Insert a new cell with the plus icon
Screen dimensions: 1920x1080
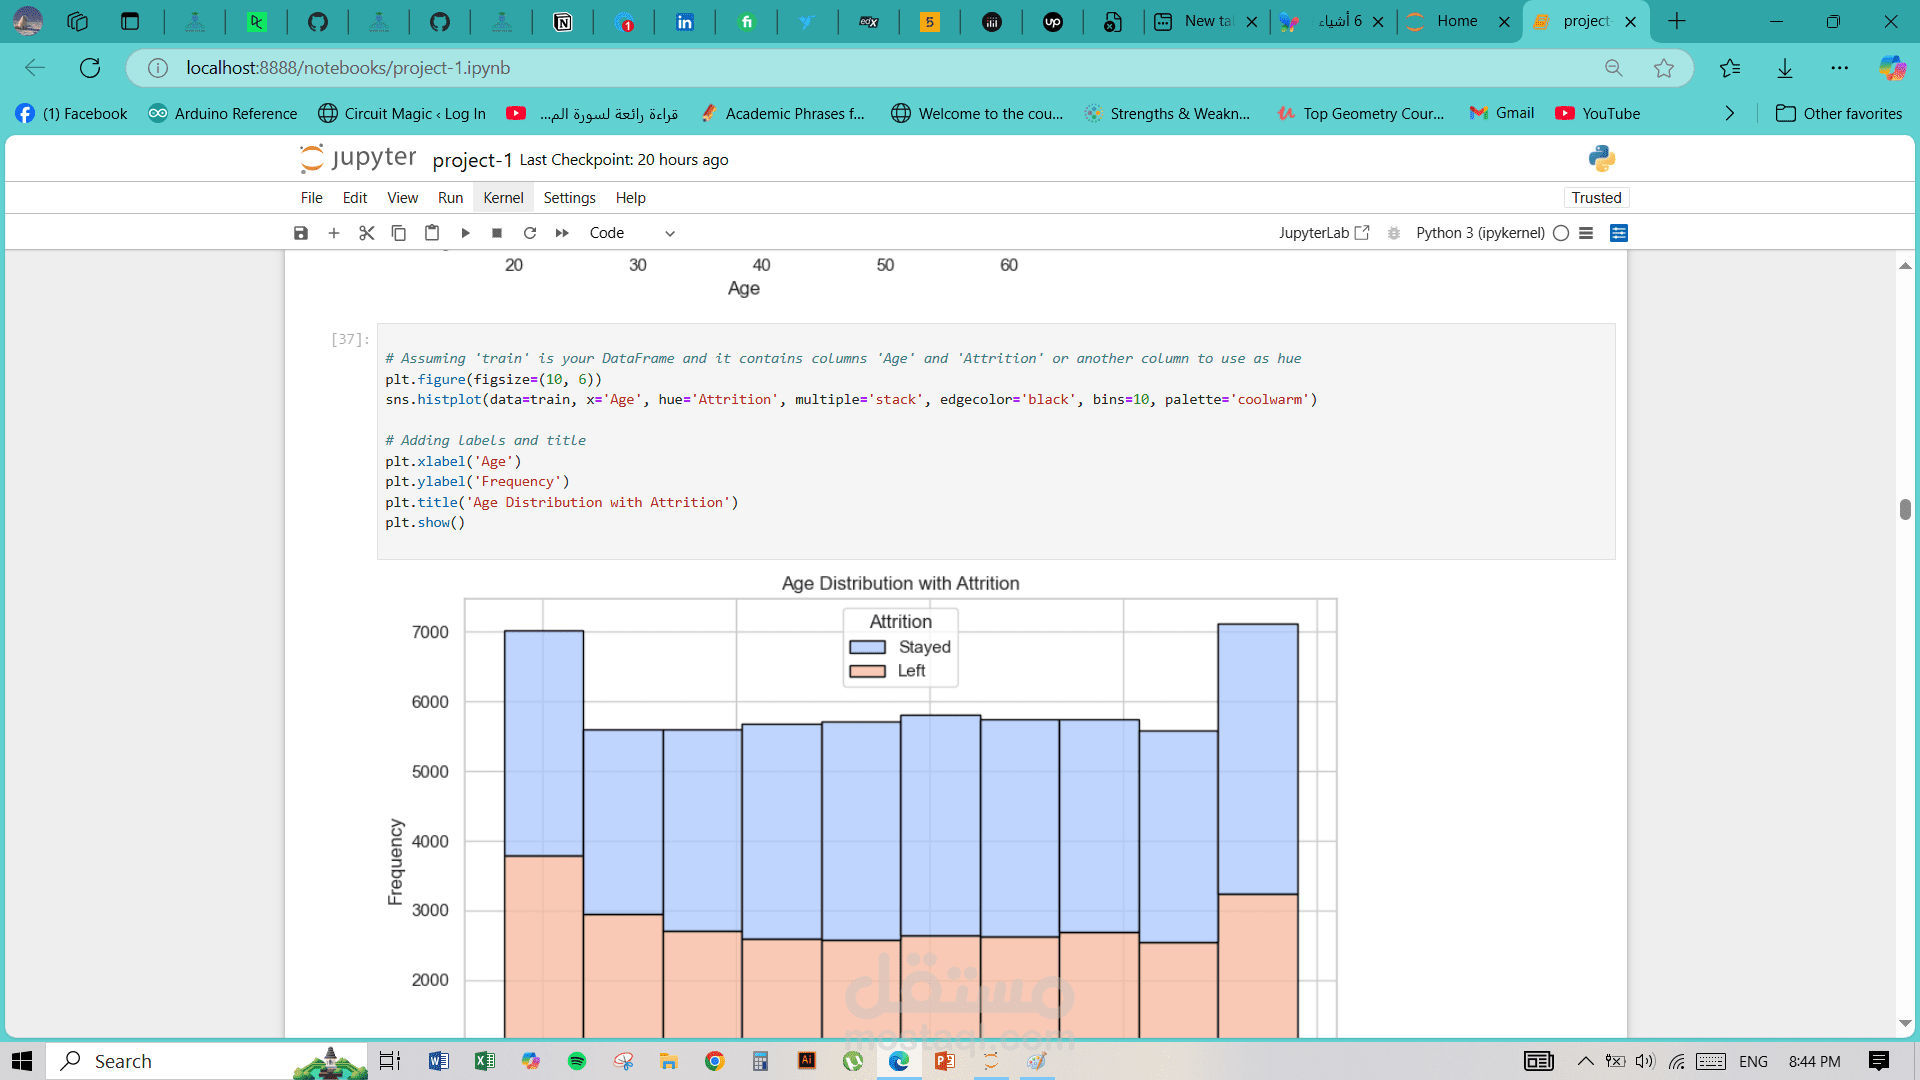pyautogui.click(x=334, y=233)
